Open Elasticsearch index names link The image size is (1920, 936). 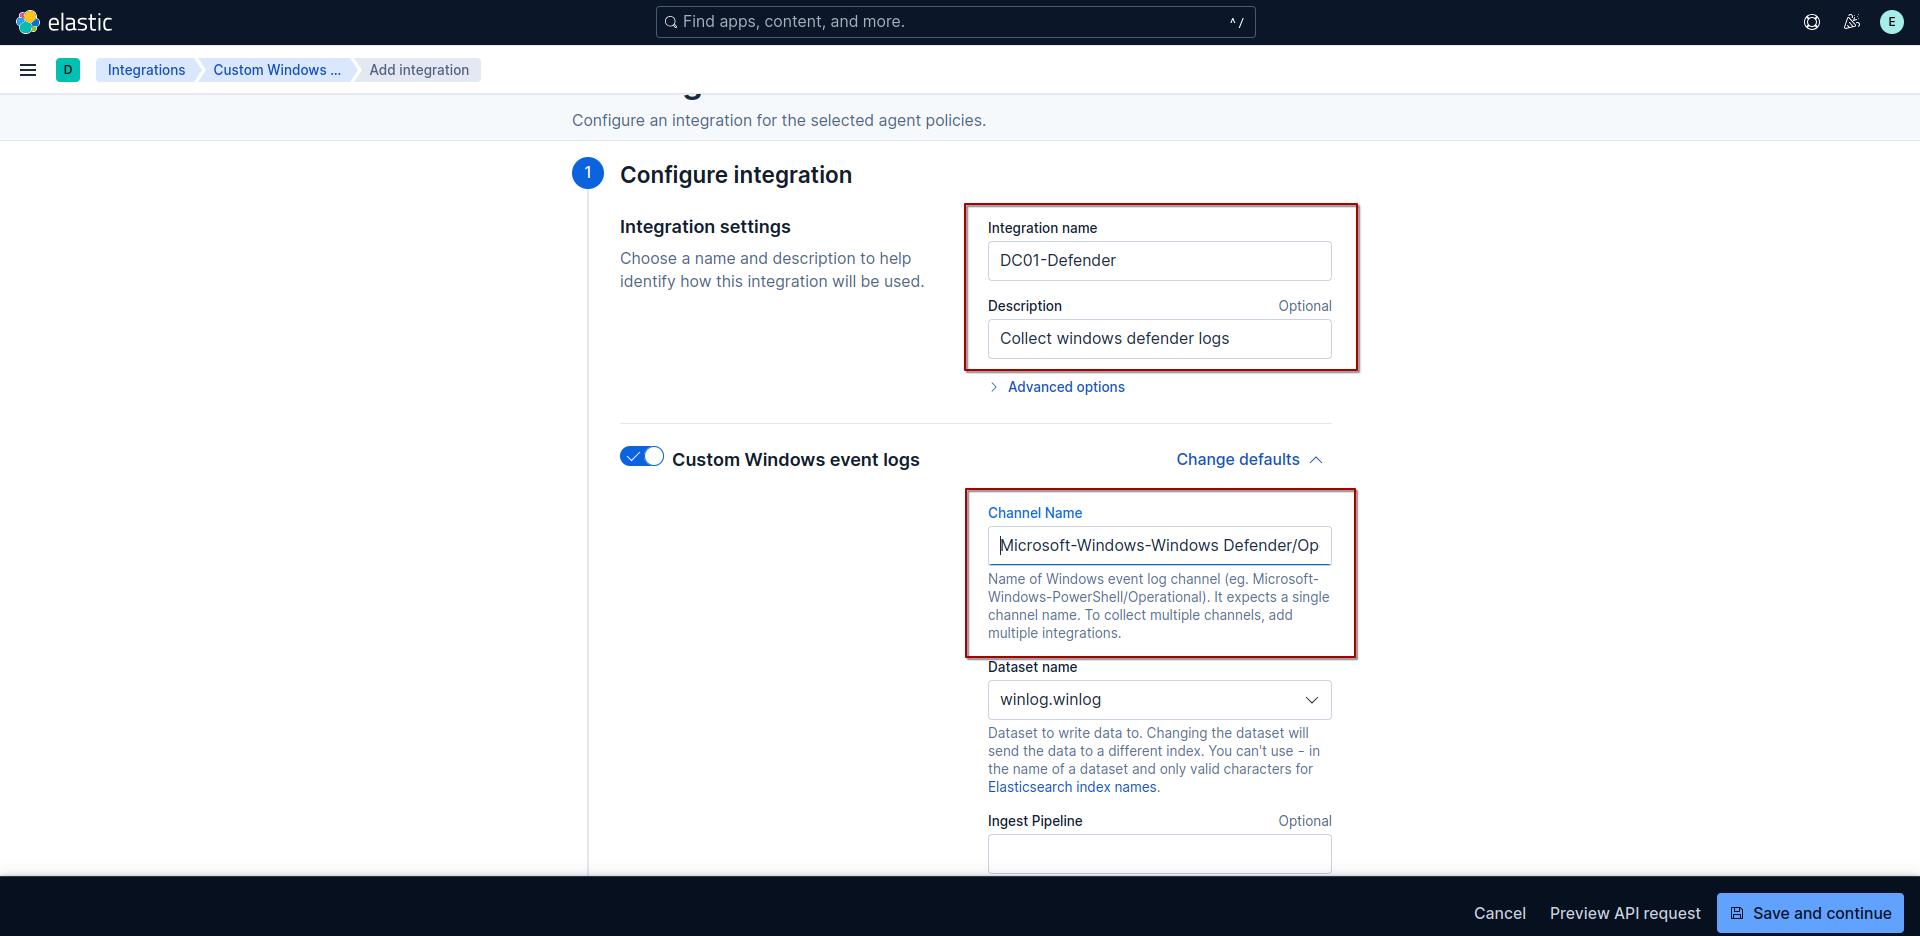pyautogui.click(x=1072, y=787)
